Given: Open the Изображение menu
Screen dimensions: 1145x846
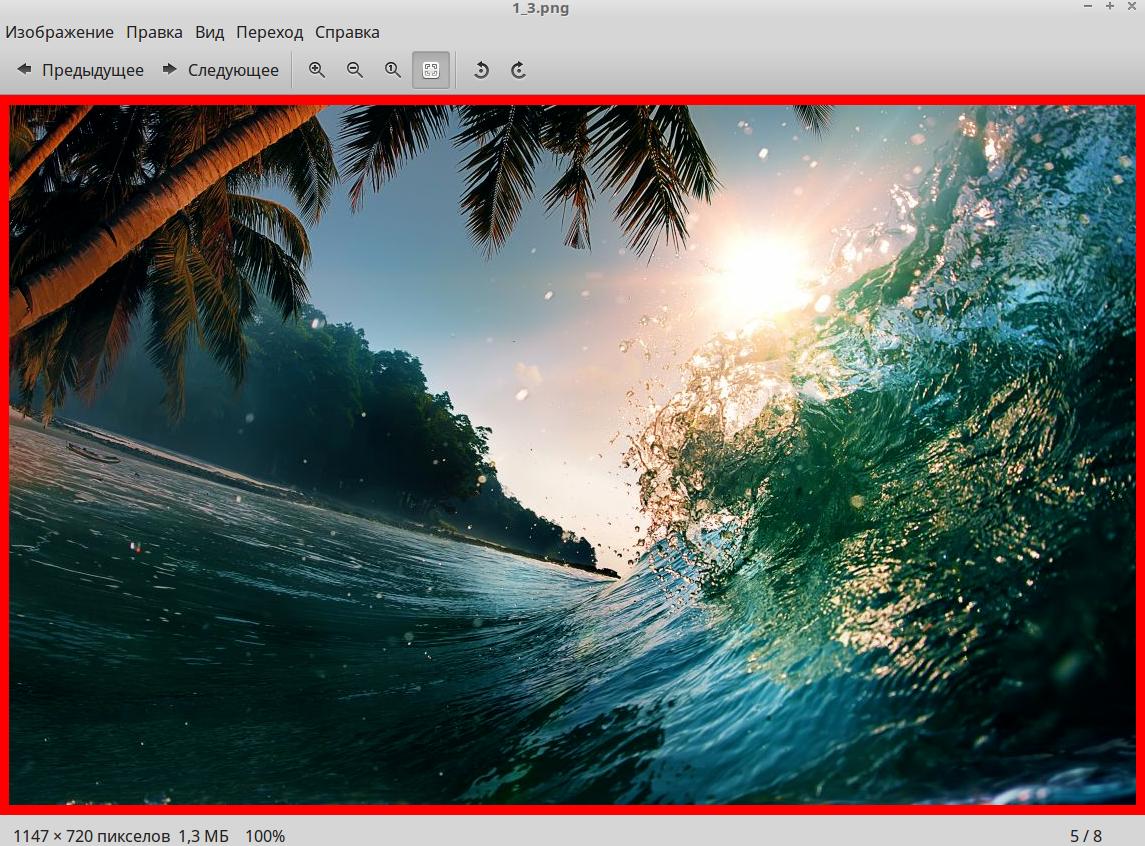Looking at the screenshot, I should (x=59, y=32).
